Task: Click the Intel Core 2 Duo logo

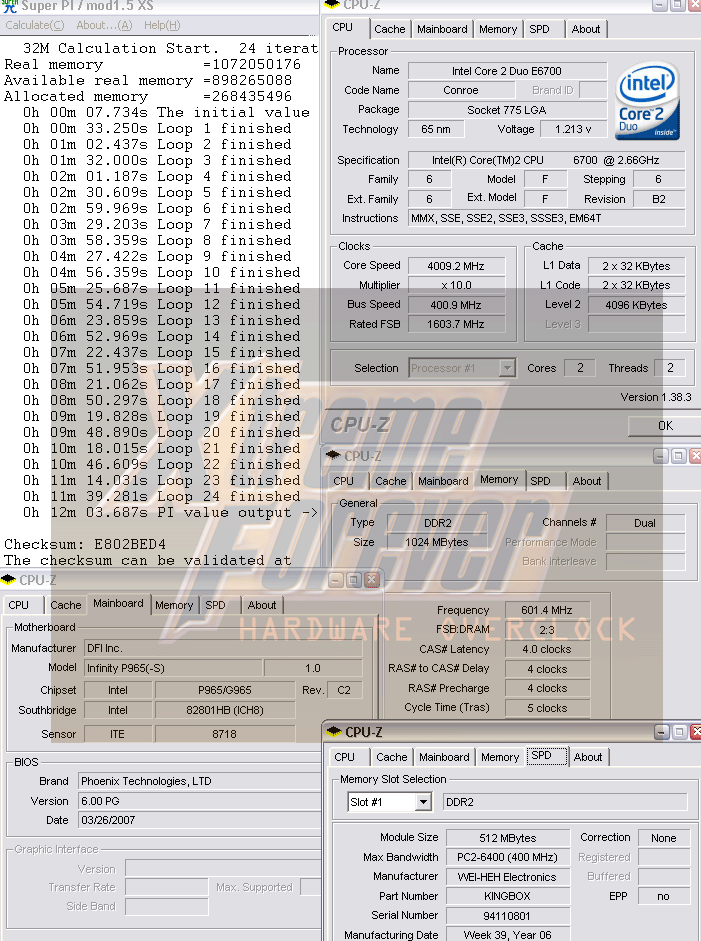Action: [x=648, y=101]
